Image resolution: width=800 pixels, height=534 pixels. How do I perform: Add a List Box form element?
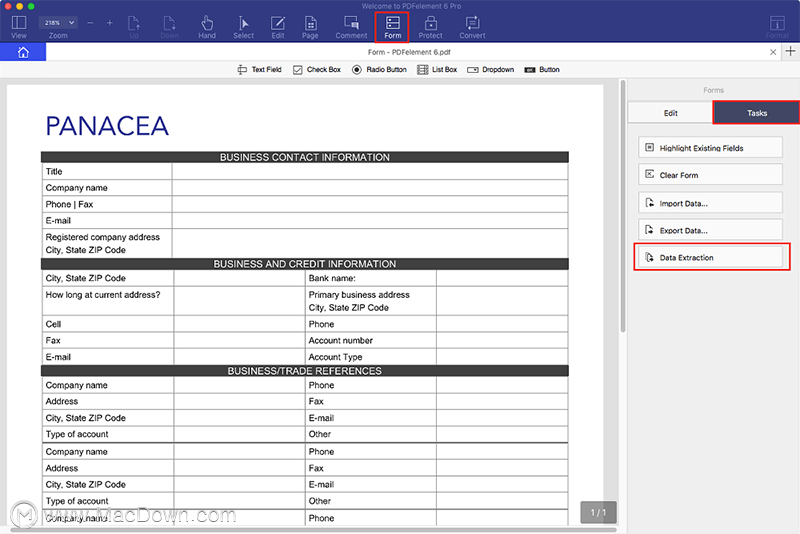[x=437, y=69]
